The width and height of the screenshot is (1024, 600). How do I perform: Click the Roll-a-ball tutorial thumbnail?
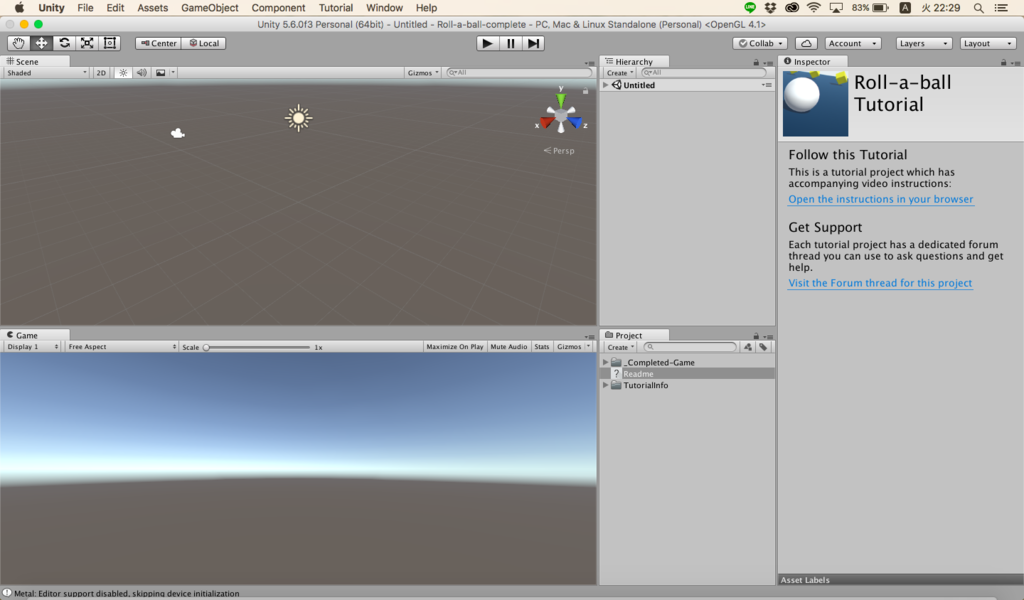tap(815, 104)
